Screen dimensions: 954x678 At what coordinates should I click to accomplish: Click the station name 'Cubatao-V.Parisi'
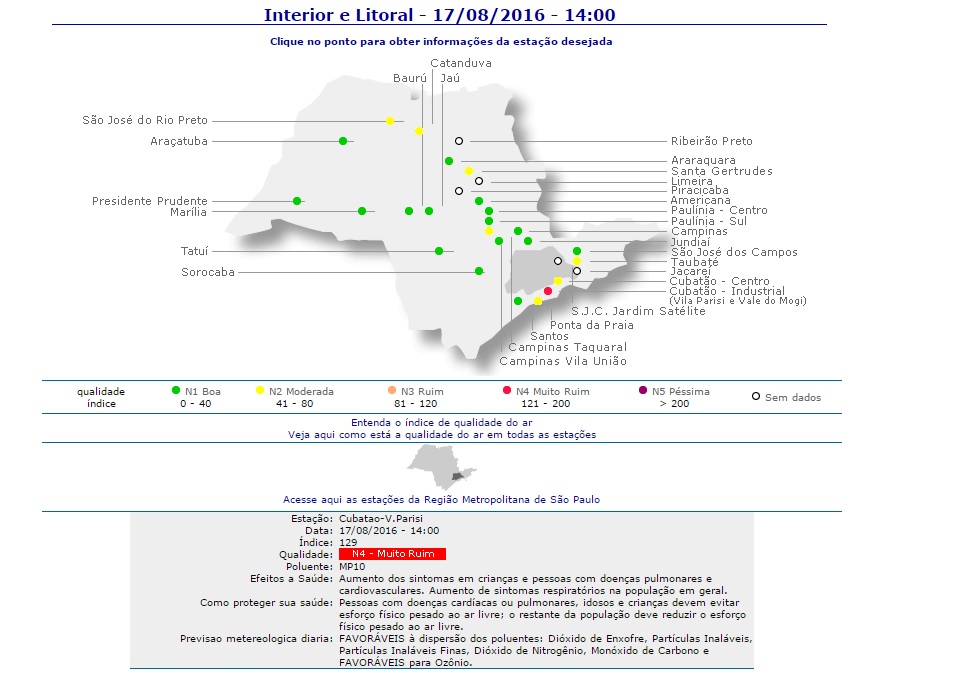(381, 519)
